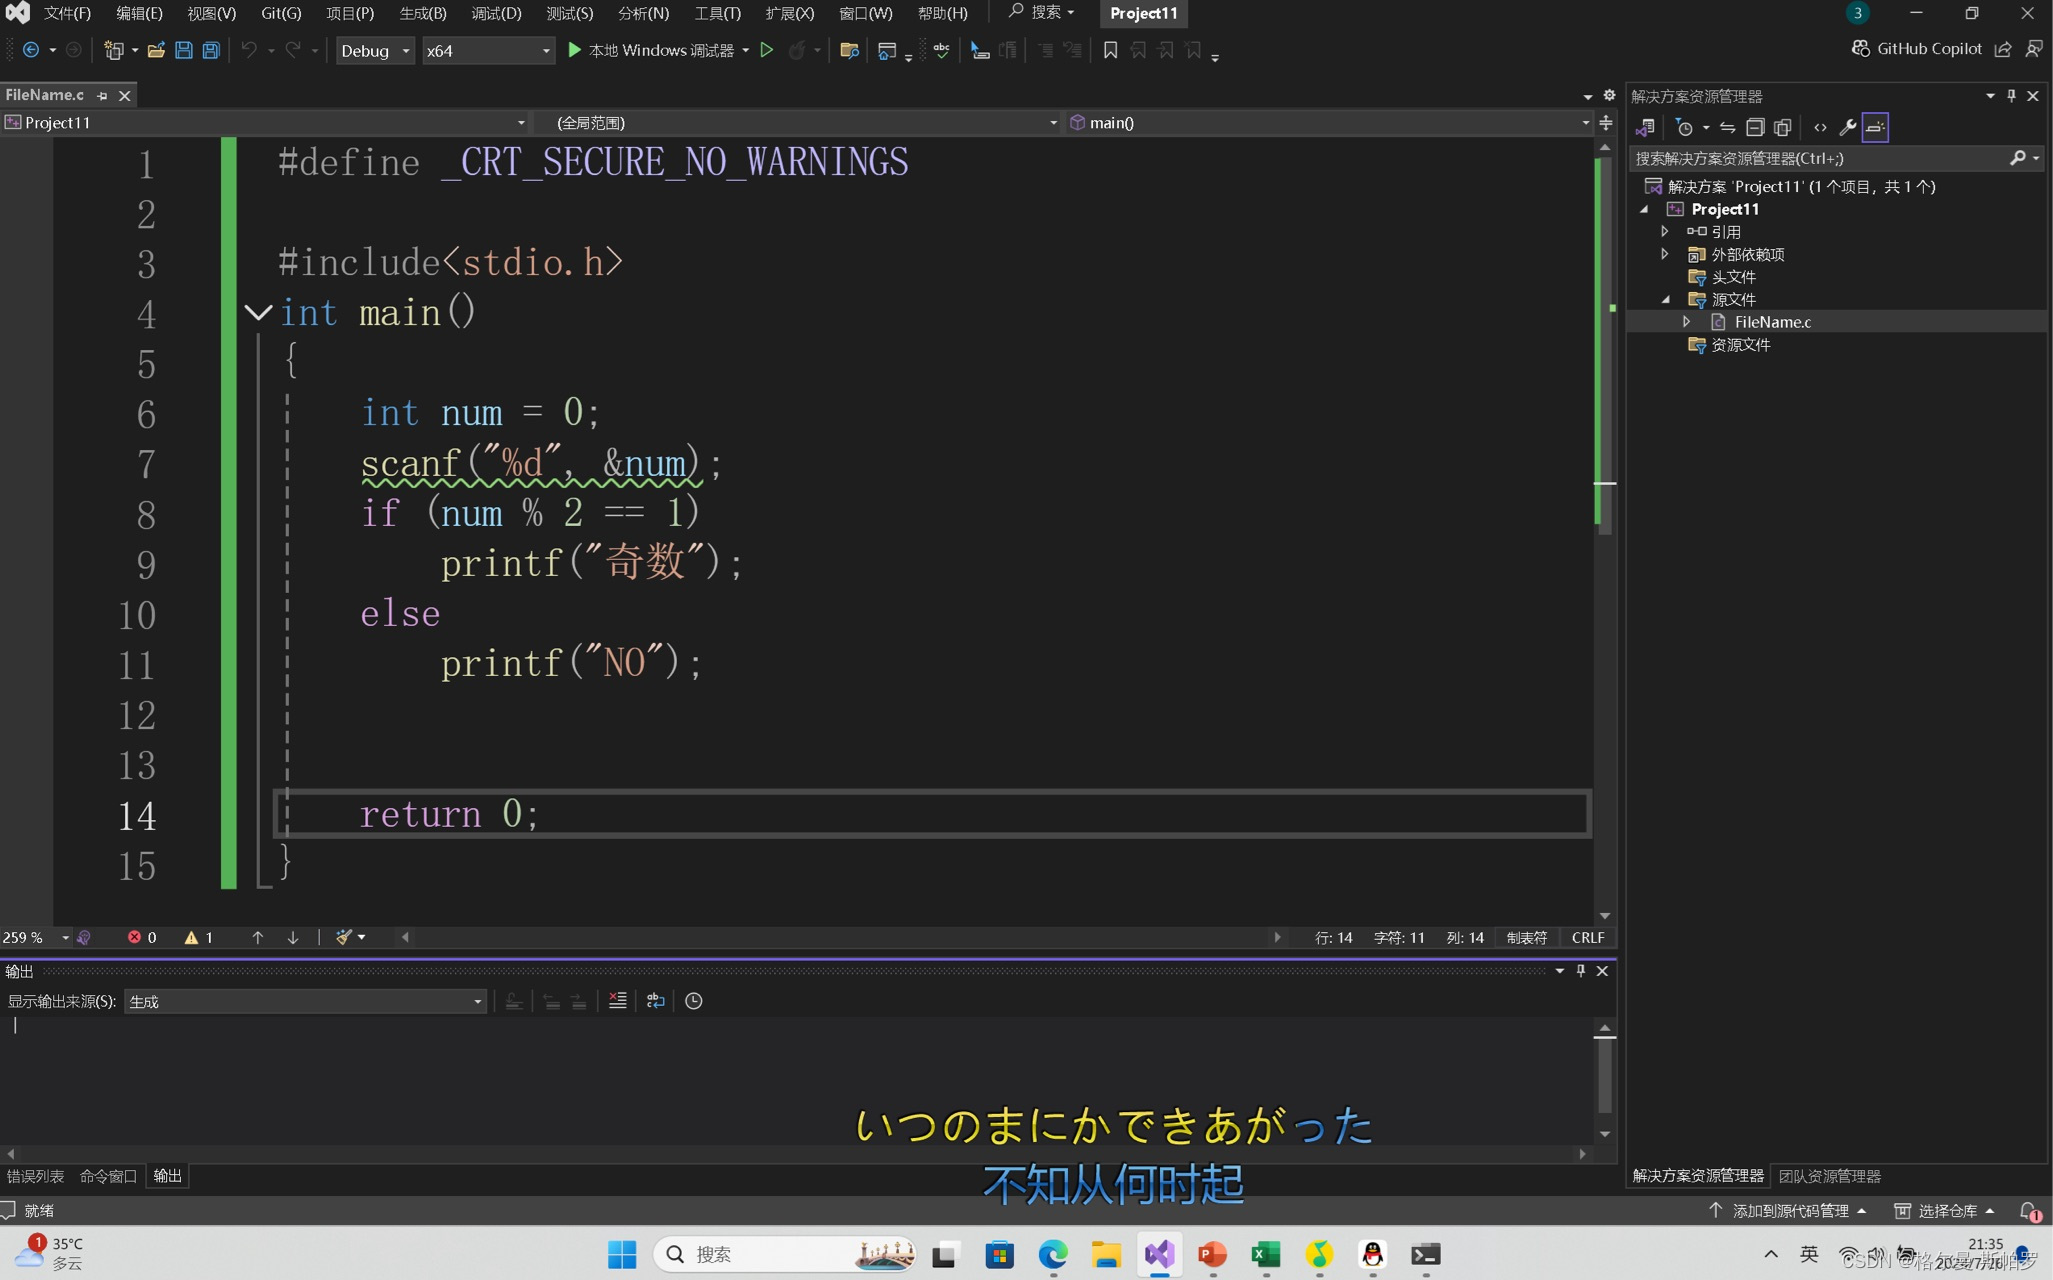Clear all output icon
The height and width of the screenshot is (1280, 2053).
(618, 1001)
